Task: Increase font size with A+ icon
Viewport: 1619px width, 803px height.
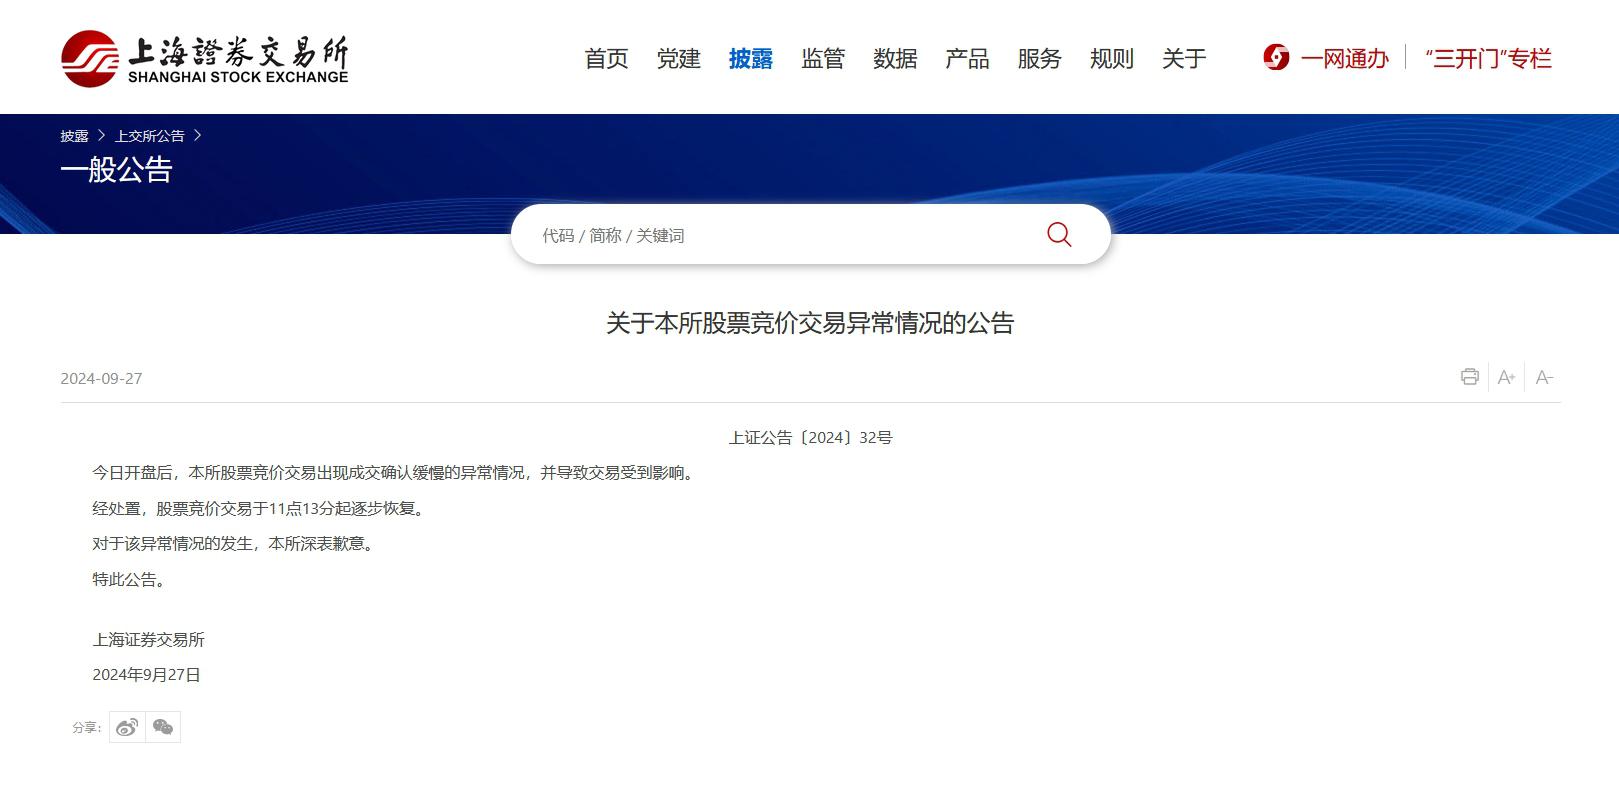Action: point(1506,377)
